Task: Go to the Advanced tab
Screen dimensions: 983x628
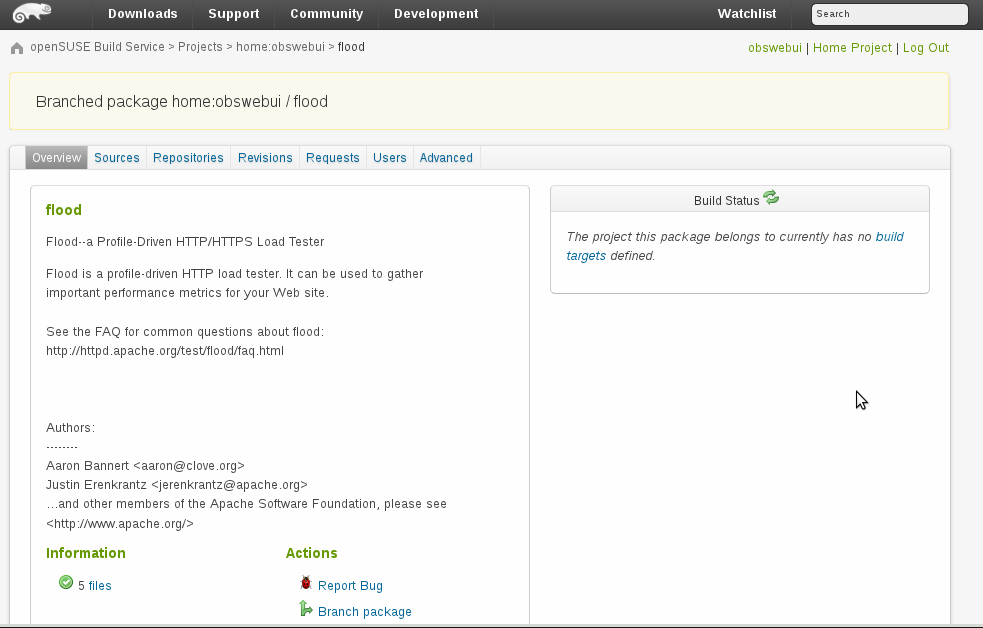Action: click(446, 158)
